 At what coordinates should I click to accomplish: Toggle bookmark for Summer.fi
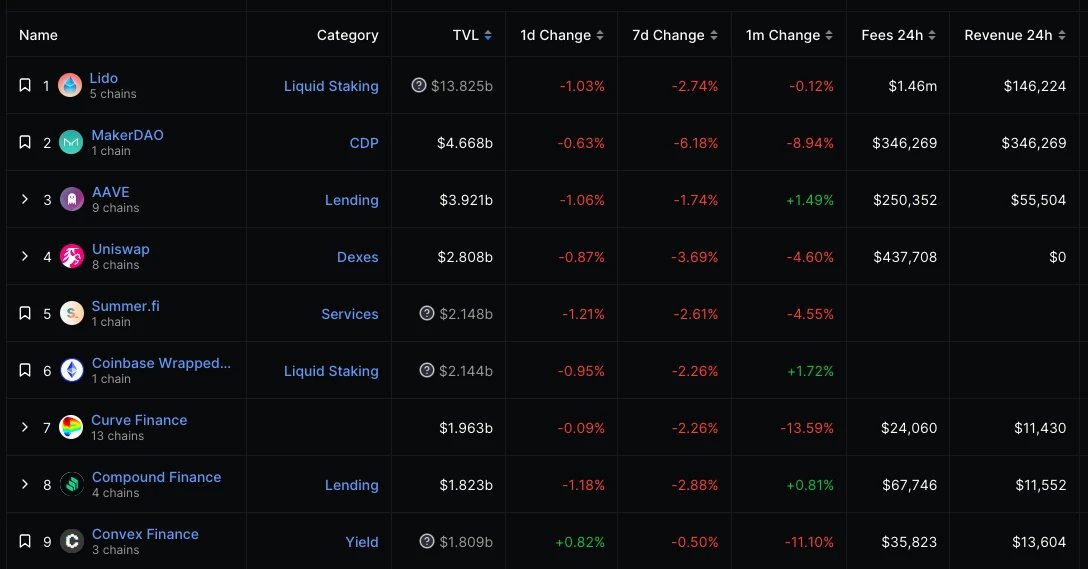pos(25,314)
